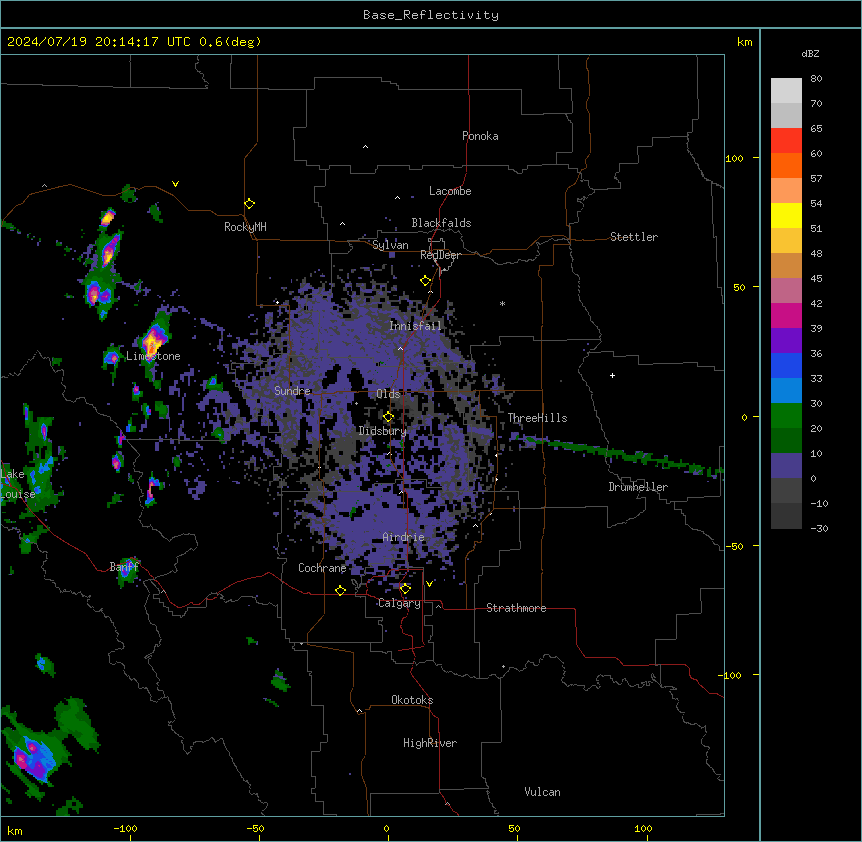
Task: Click the Olds city label
Action: [x=388, y=394]
